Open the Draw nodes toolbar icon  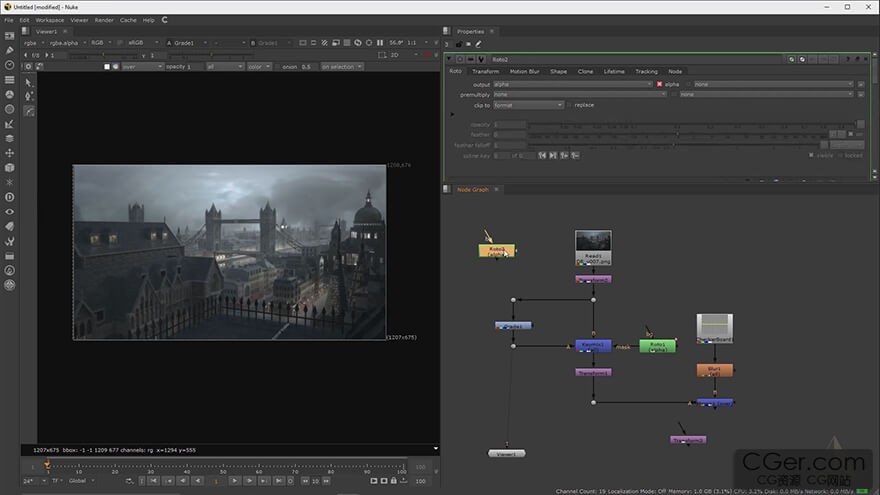pyautogui.click(x=10, y=51)
